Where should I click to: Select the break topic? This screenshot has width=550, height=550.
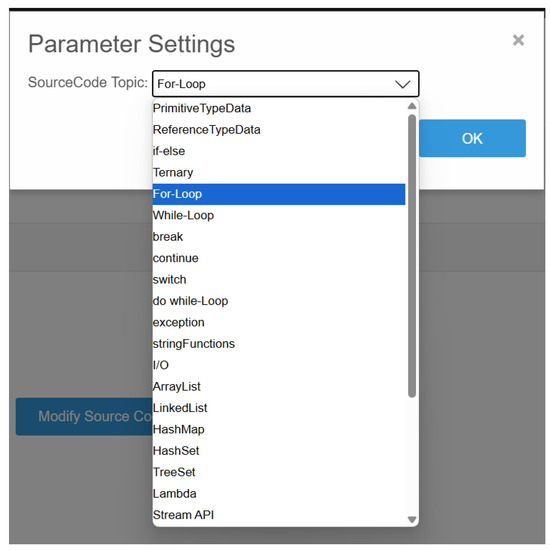coord(279,237)
